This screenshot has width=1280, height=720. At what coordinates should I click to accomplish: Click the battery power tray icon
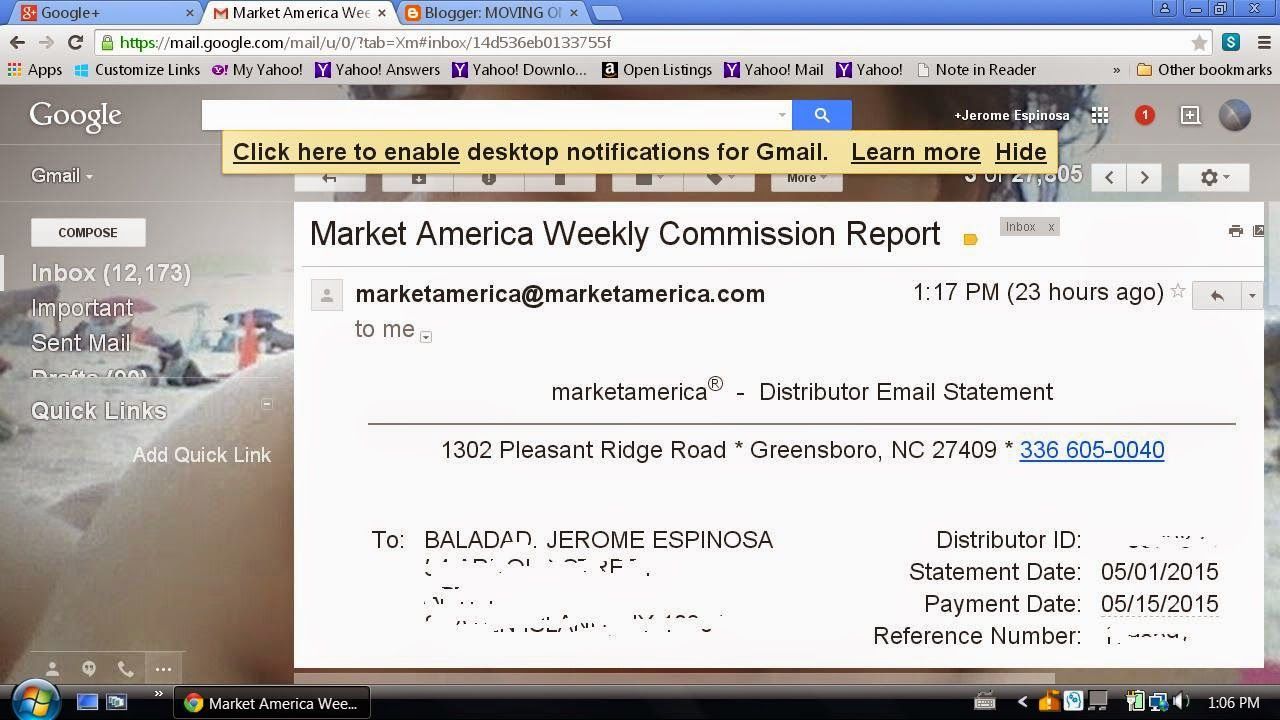pos(1136,702)
